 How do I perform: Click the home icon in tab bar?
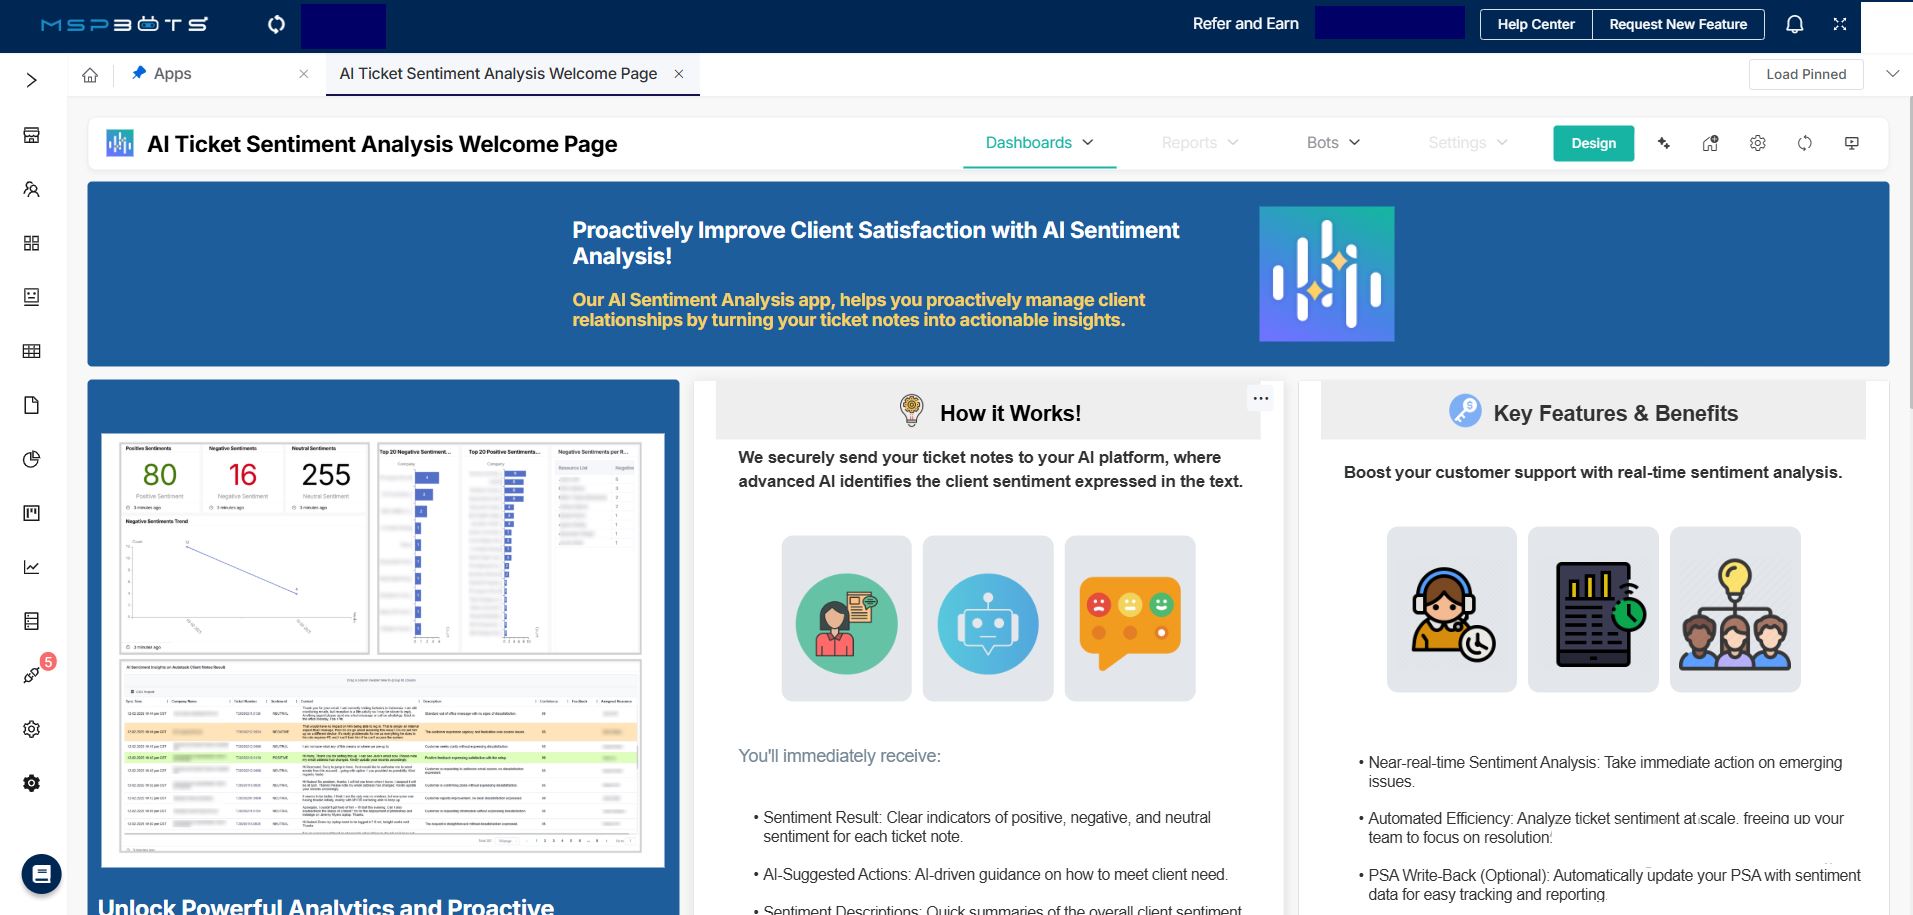pyautogui.click(x=90, y=75)
